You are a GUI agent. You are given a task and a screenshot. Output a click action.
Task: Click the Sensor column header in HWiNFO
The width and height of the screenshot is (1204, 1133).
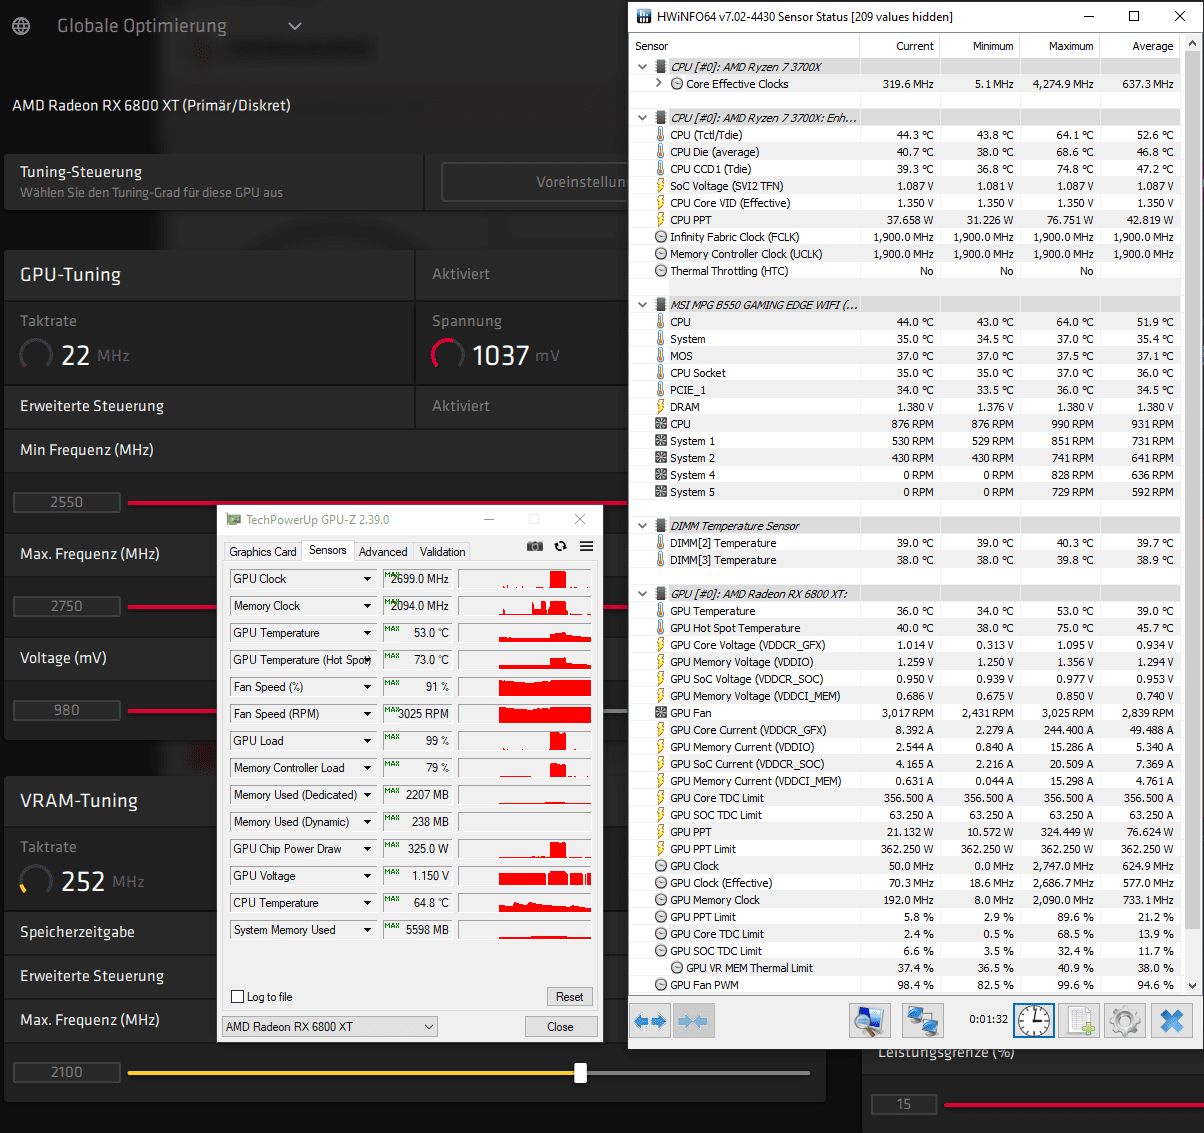tap(744, 46)
